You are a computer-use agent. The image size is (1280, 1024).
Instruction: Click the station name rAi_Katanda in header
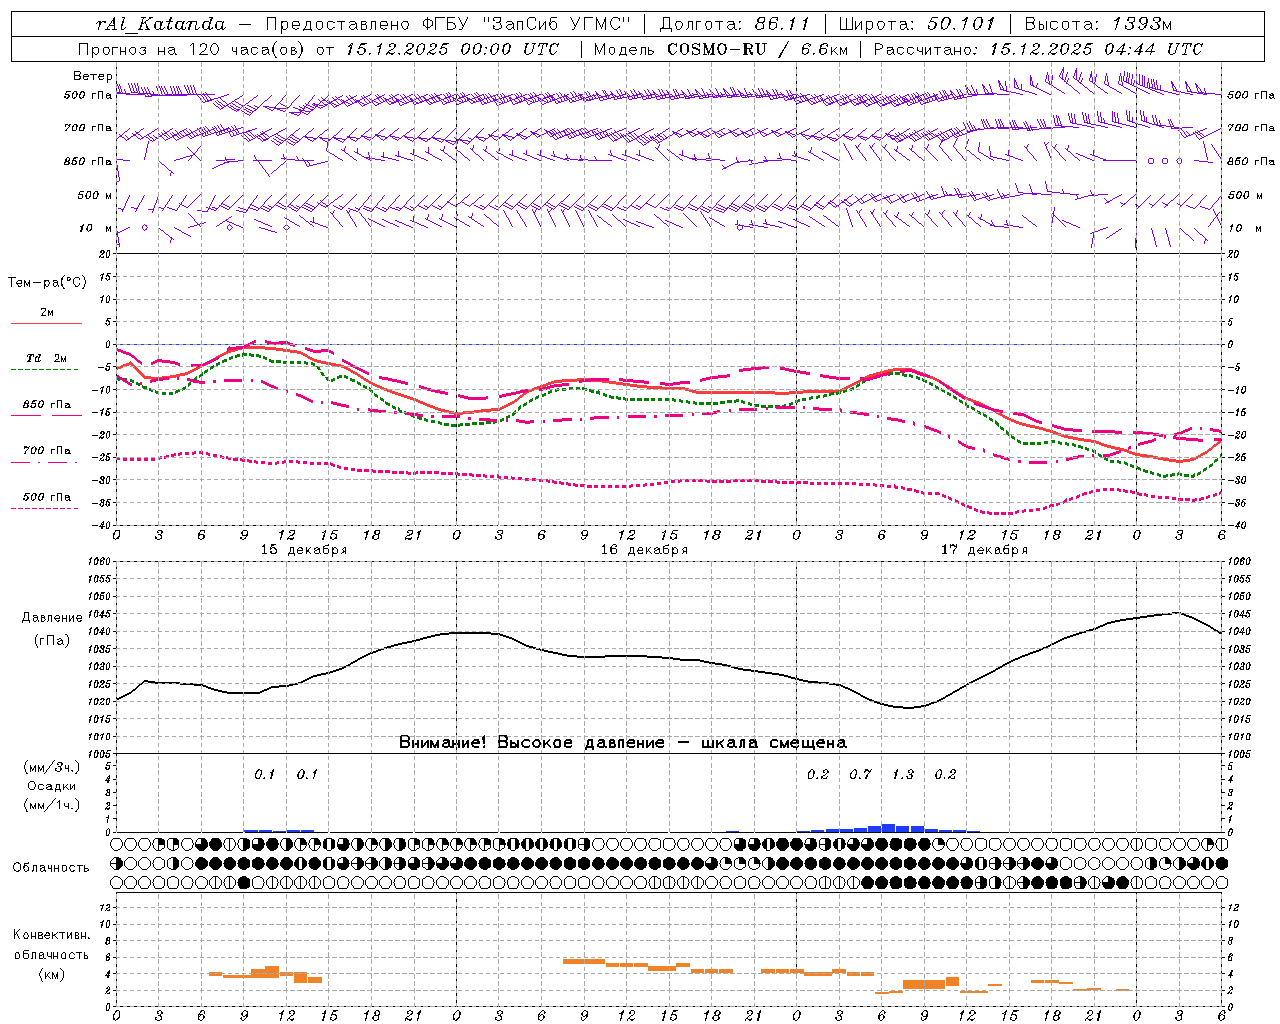(161, 24)
